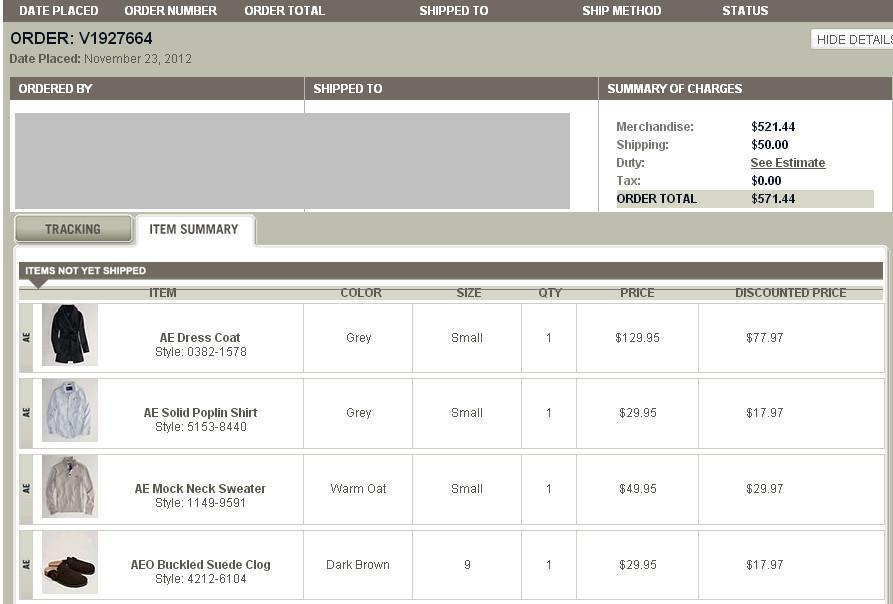893x604 pixels.
Task: Click the Merchandise amount $521.44
Action: 773,127
